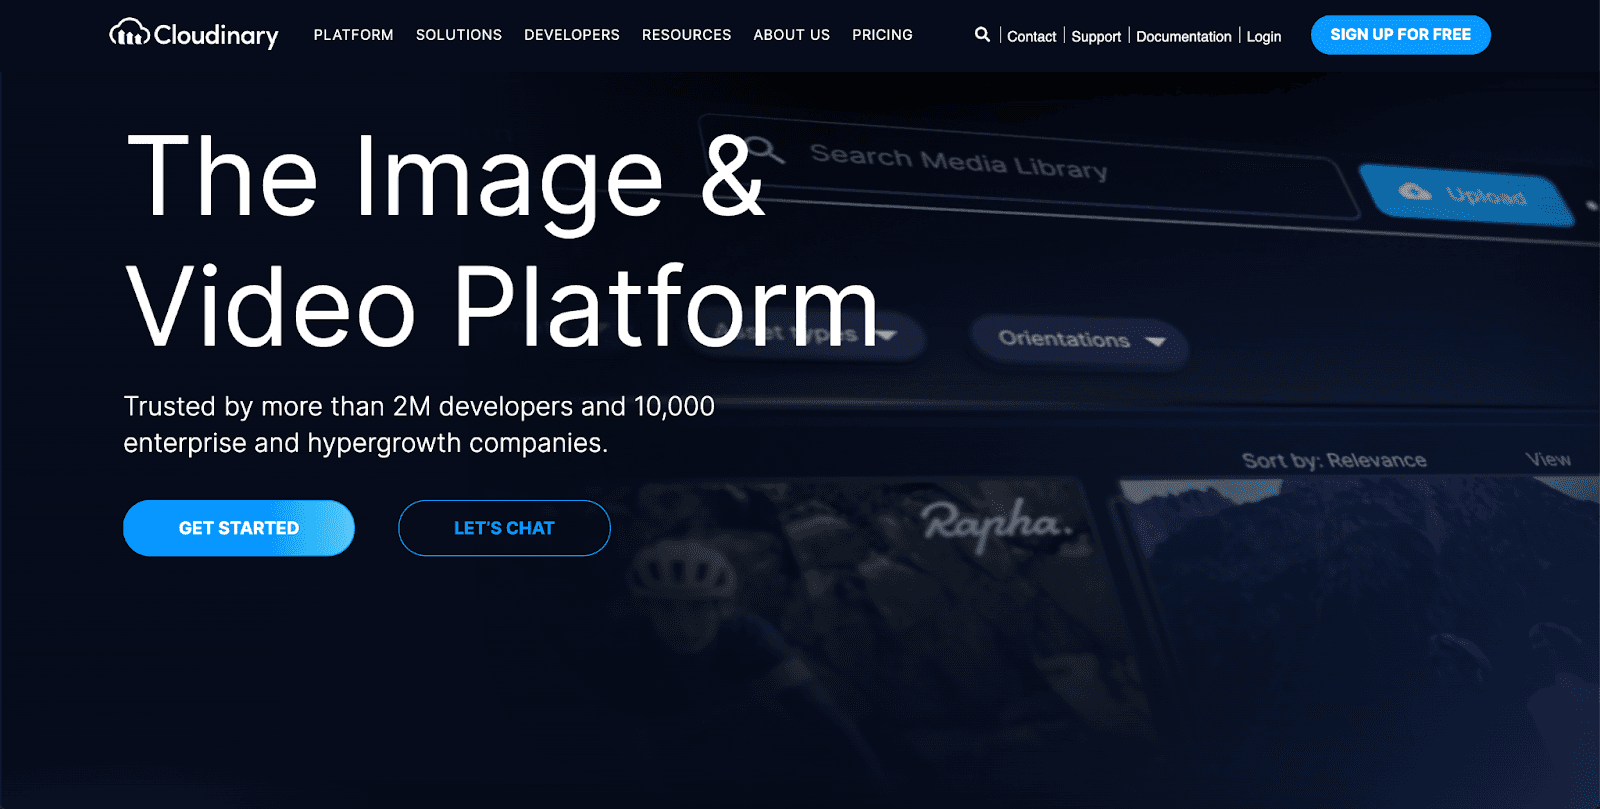Click SIGN UP FOR FREE button
The image size is (1600, 809).
(x=1401, y=35)
